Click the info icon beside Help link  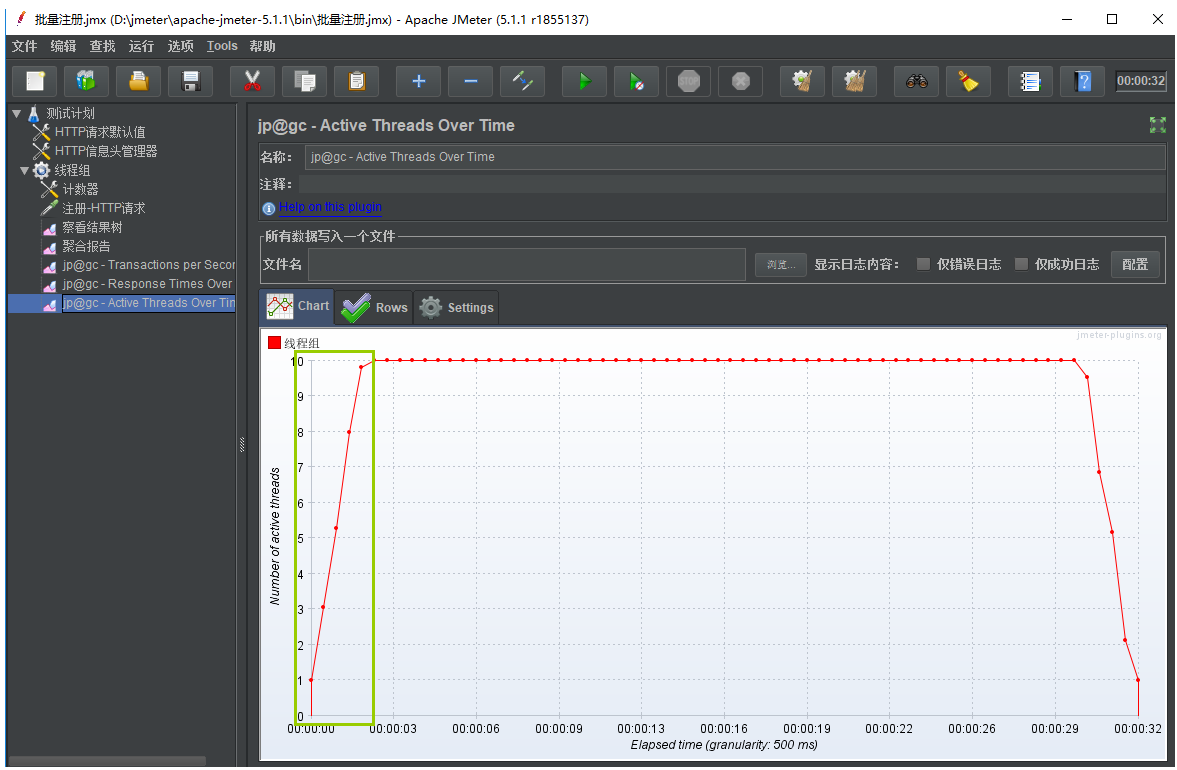tap(268, 208)
